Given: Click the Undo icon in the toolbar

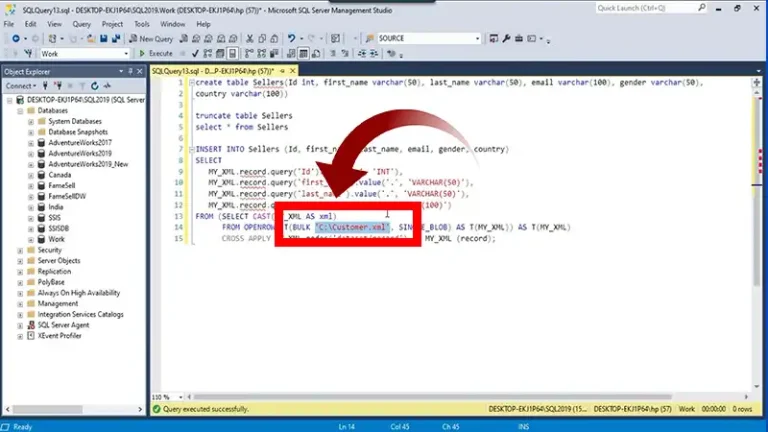Looking at the screenshot, I should [291, 38].
